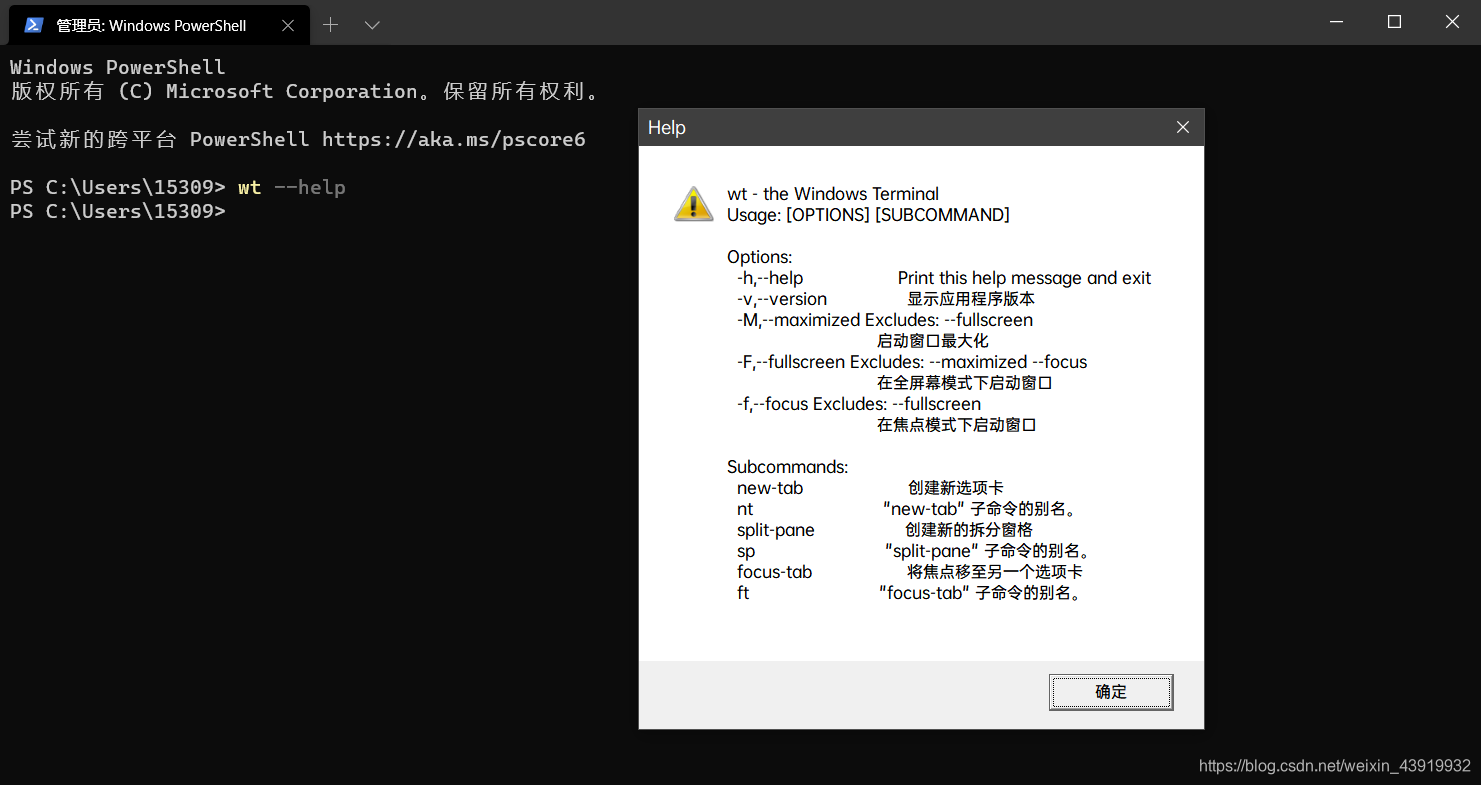This screenshot has height=785, width=1481.
Task: Click the 'ft' subcommand alias
Action: (x=743, y=593)
